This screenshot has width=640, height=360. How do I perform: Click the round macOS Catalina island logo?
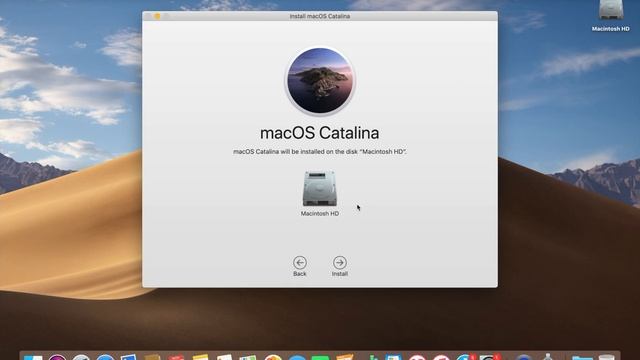(x=320, y=80)
